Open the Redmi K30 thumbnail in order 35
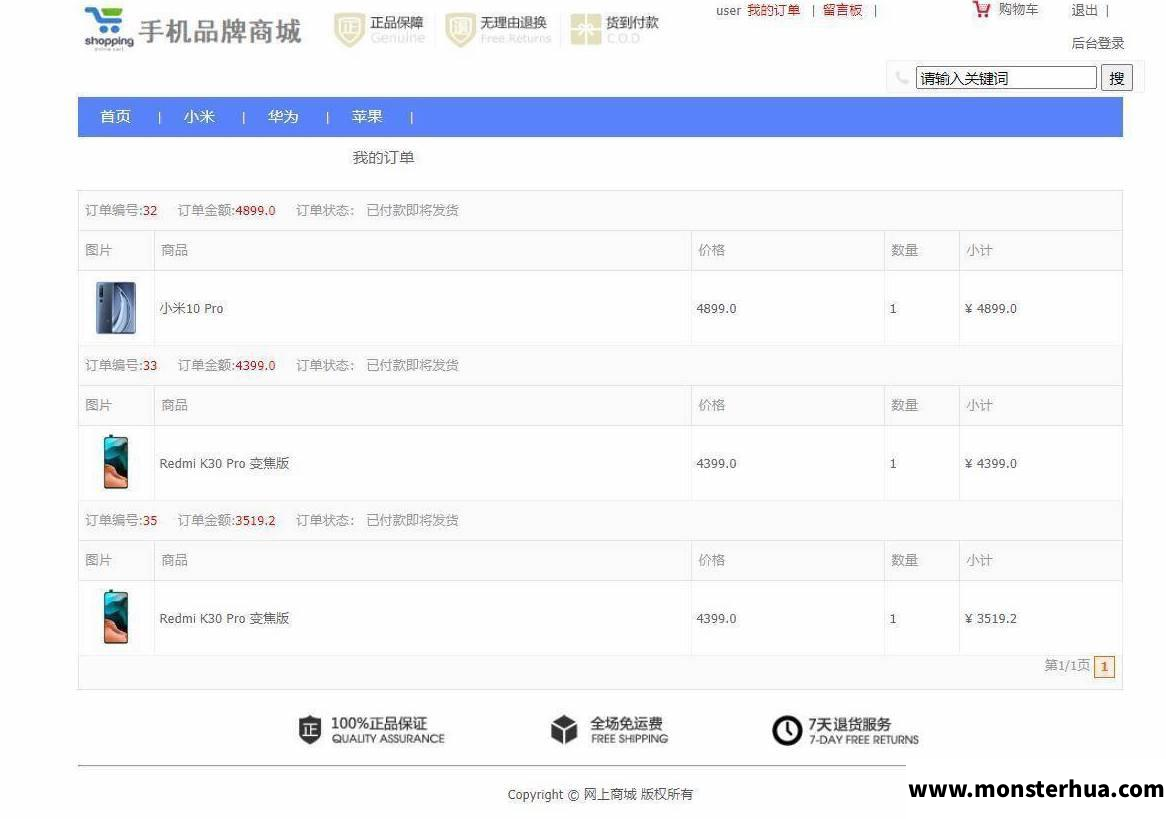 click(x=116, y=617)
